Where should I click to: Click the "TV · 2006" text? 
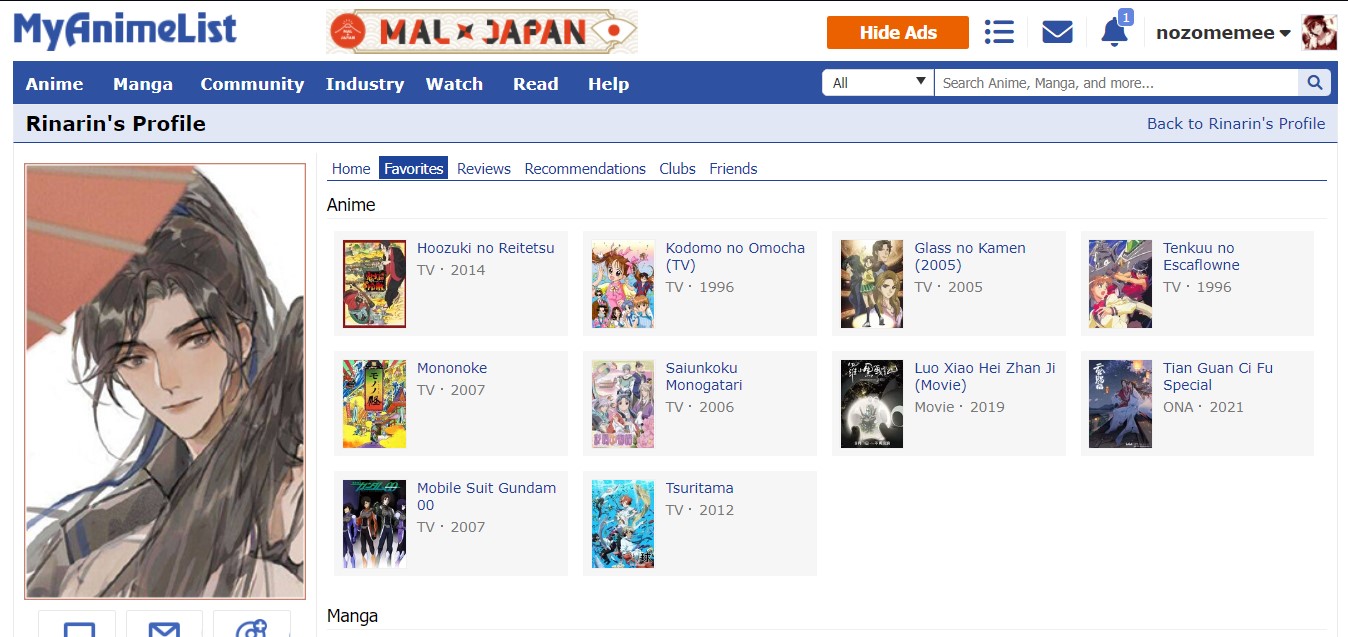[x=700, y=407]
